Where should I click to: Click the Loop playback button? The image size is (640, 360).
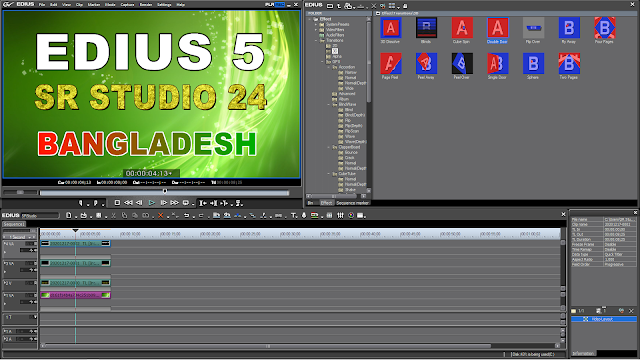[x=186, y=202]
